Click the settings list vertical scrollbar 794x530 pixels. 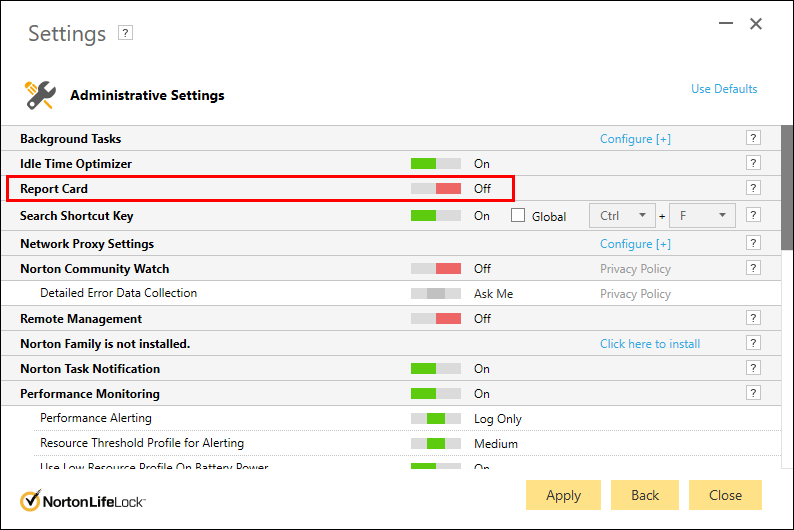(x=787, y=190)
